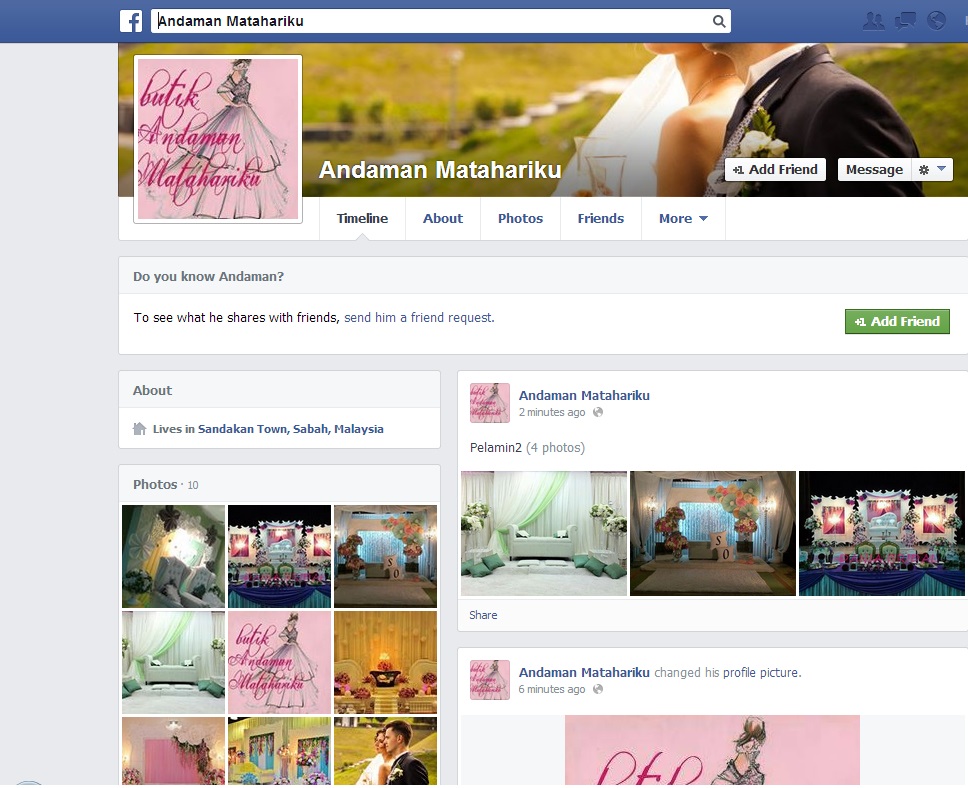
Task: Click the profile avatar on the Pelamin2 post
Action: [x=490, y=403]
